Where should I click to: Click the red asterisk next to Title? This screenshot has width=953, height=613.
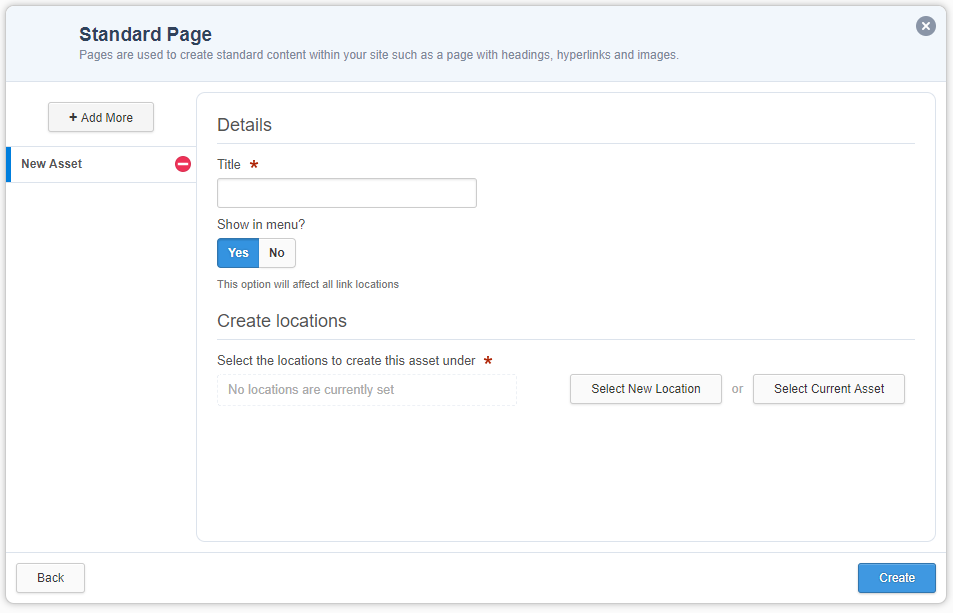[x=254, y=164]
